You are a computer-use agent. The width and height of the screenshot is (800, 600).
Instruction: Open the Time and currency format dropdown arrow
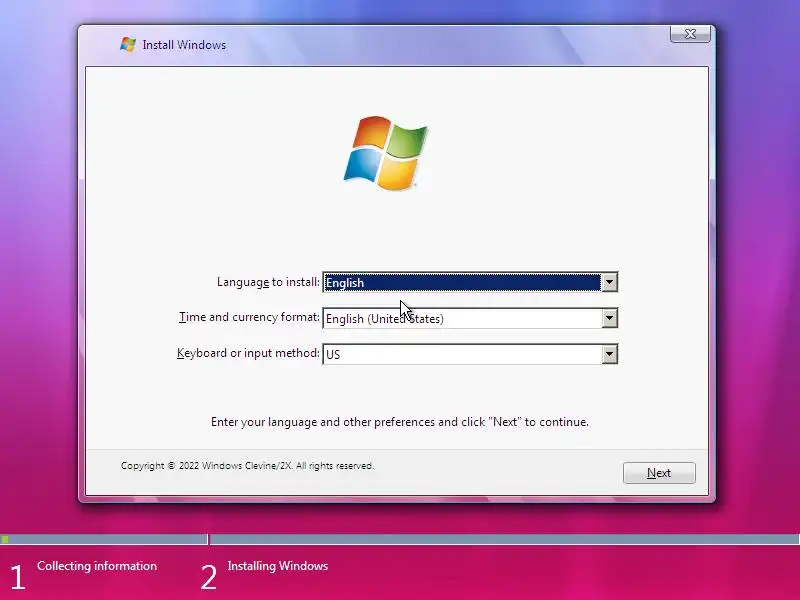[609, 318]
